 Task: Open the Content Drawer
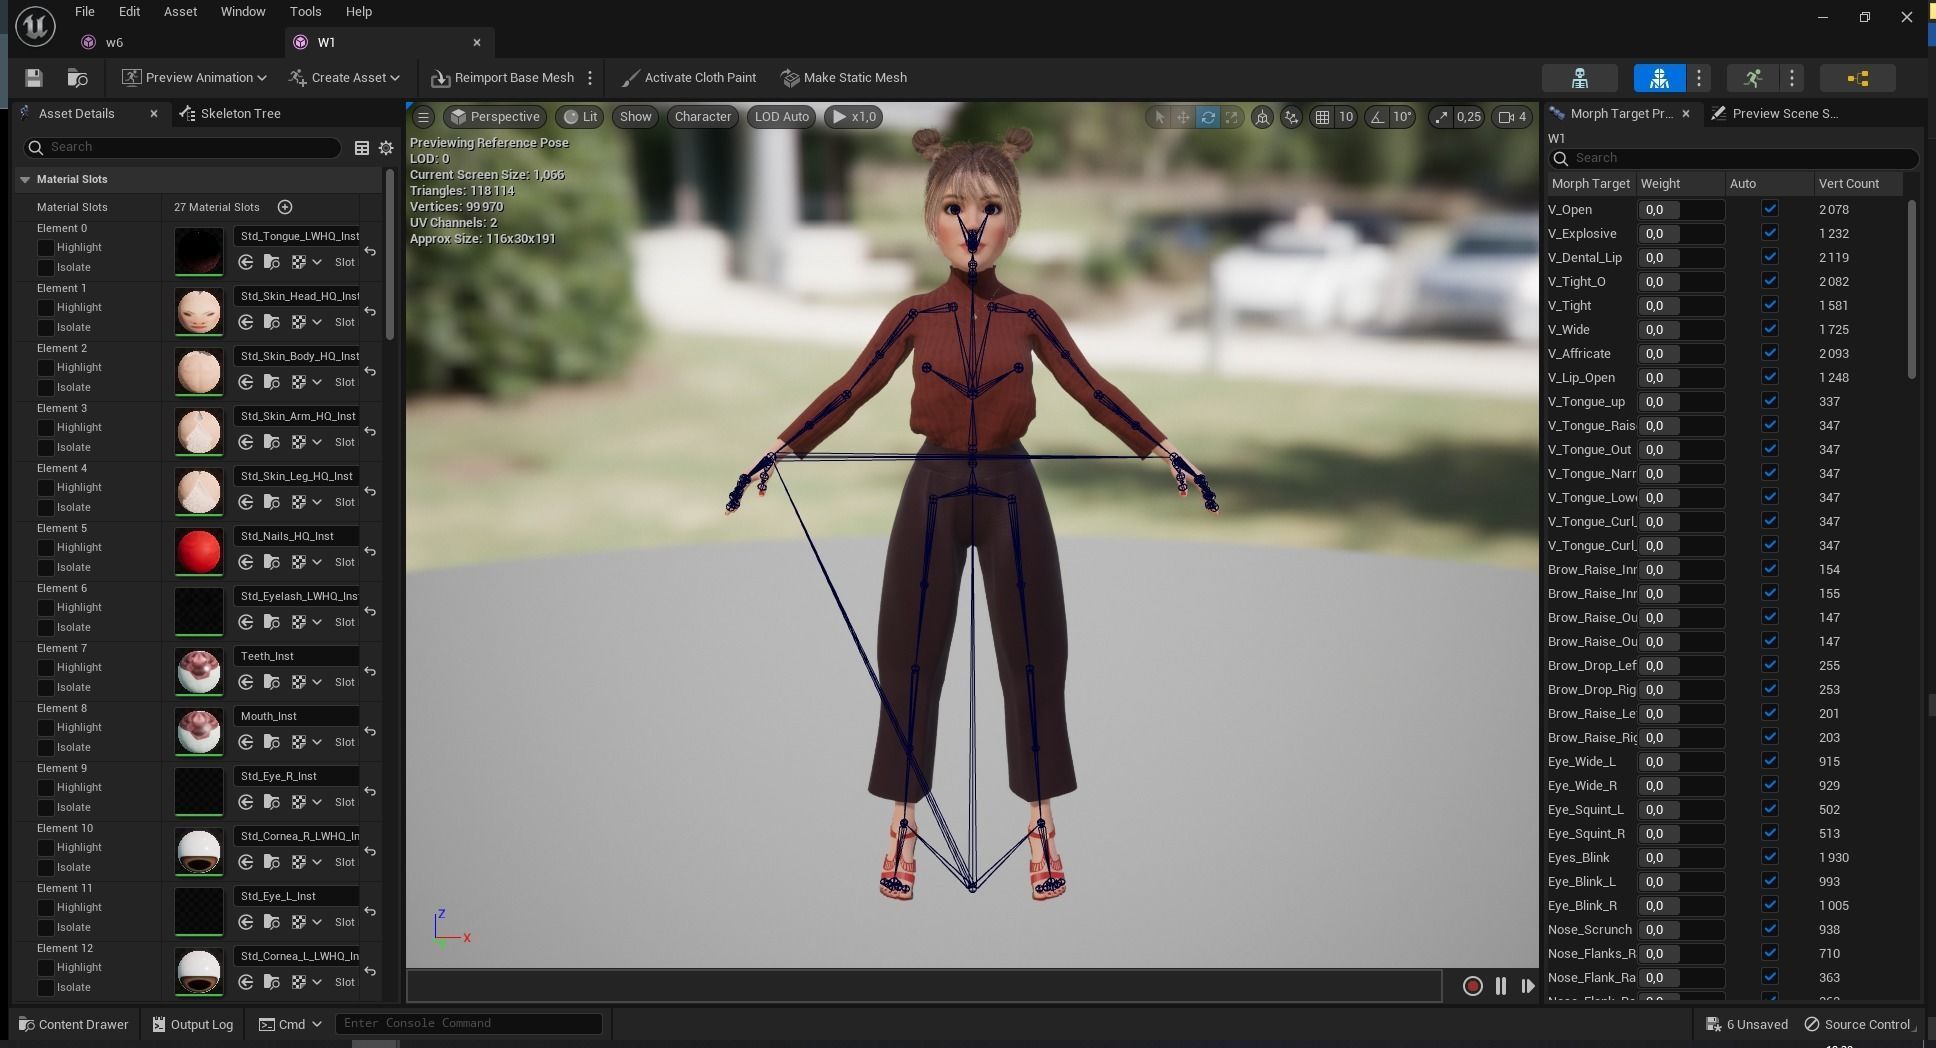pyautogui.click(x=74, y=1024)
